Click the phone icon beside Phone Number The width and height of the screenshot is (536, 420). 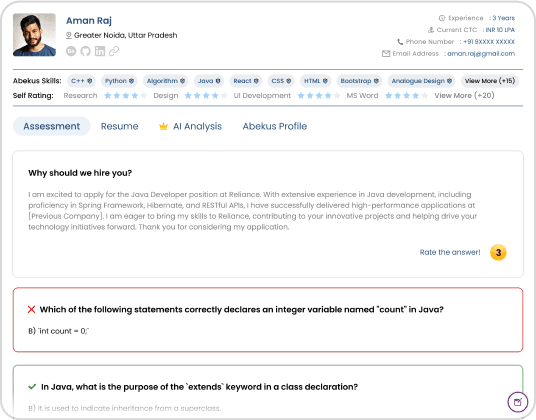point(400,42)
